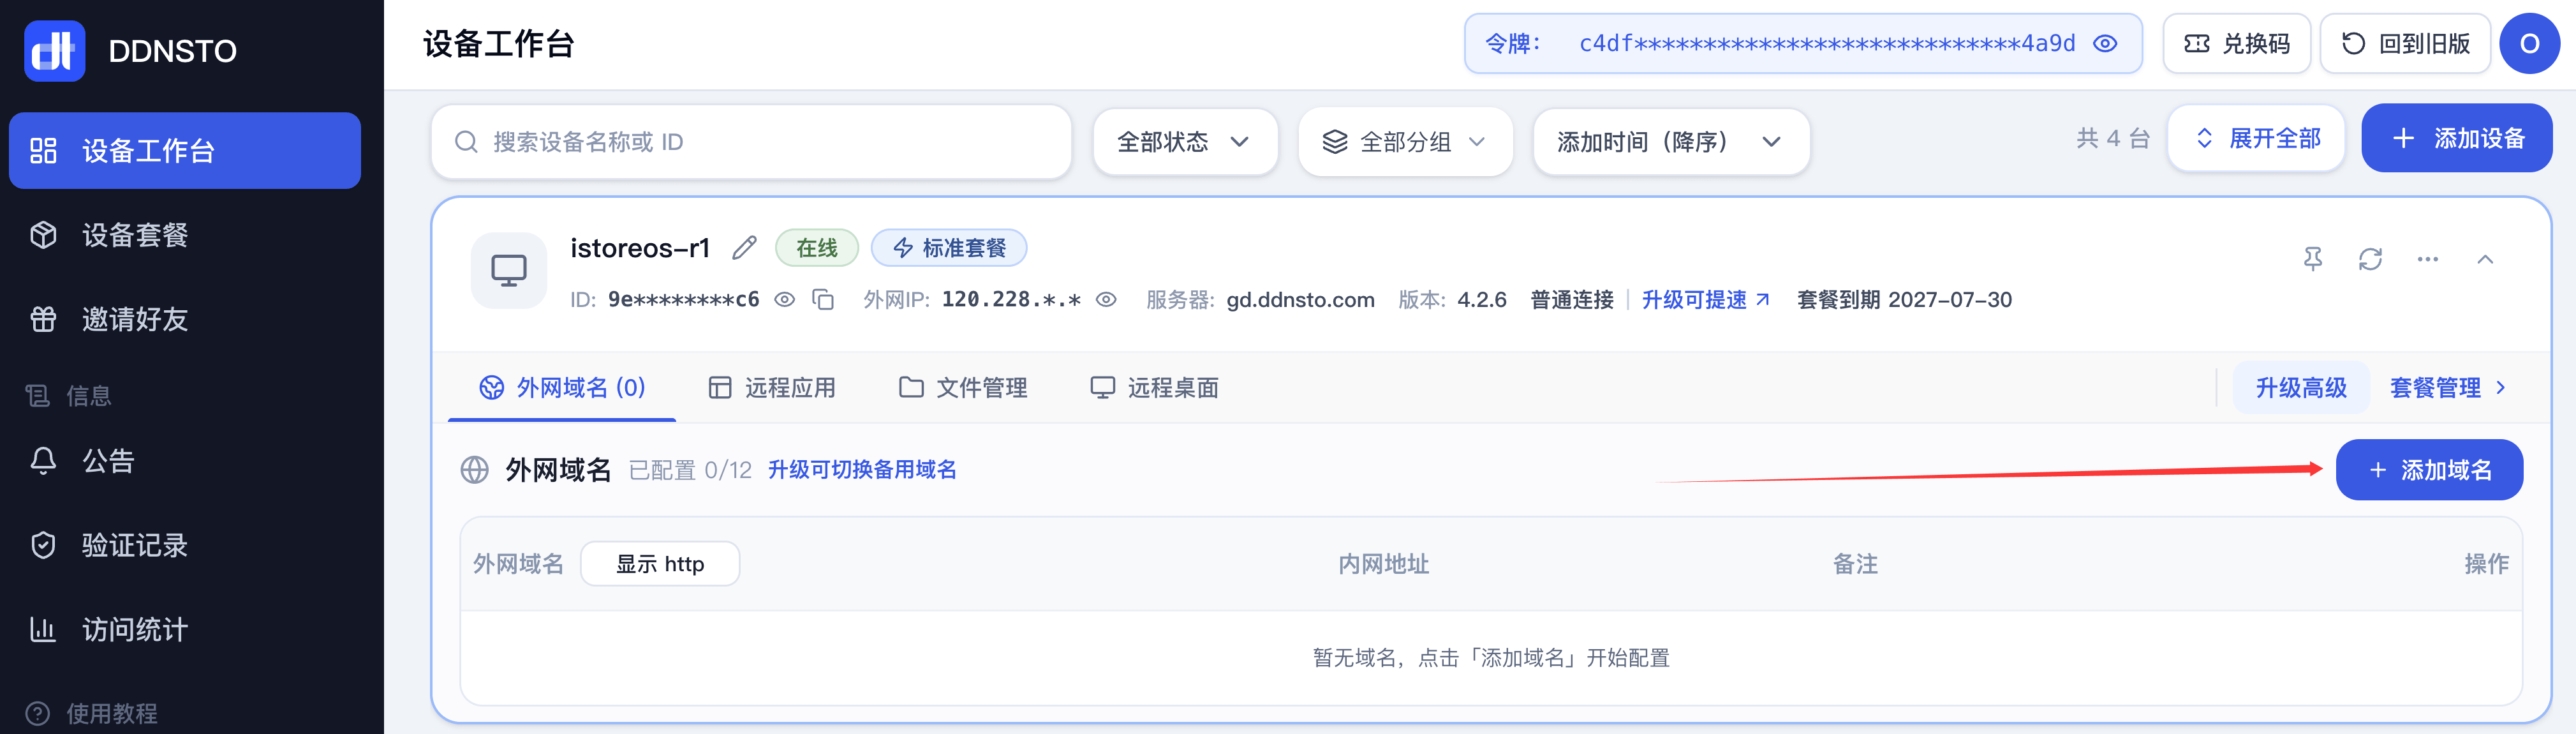
Task: Reveal the masked 外网IP with eye icon
Action: [1106, 299]
